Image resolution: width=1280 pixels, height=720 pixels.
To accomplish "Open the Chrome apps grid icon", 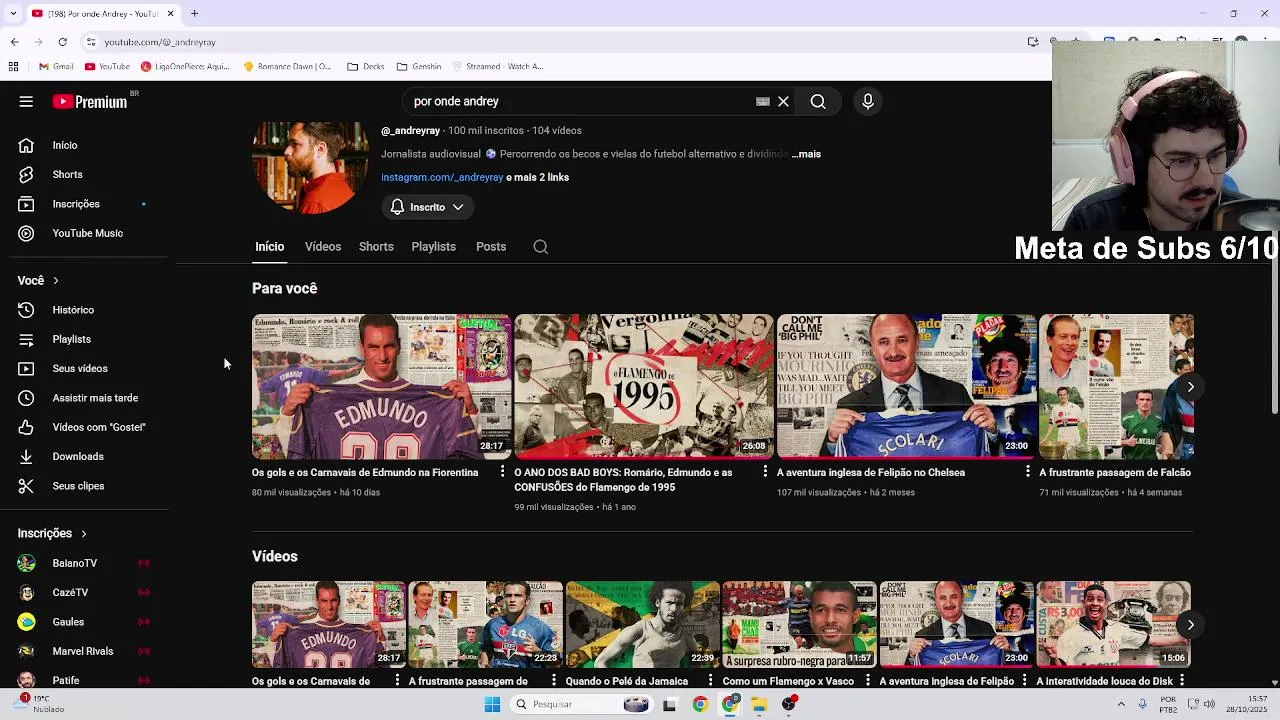I will pyautogui.click(x=13, y=67).
